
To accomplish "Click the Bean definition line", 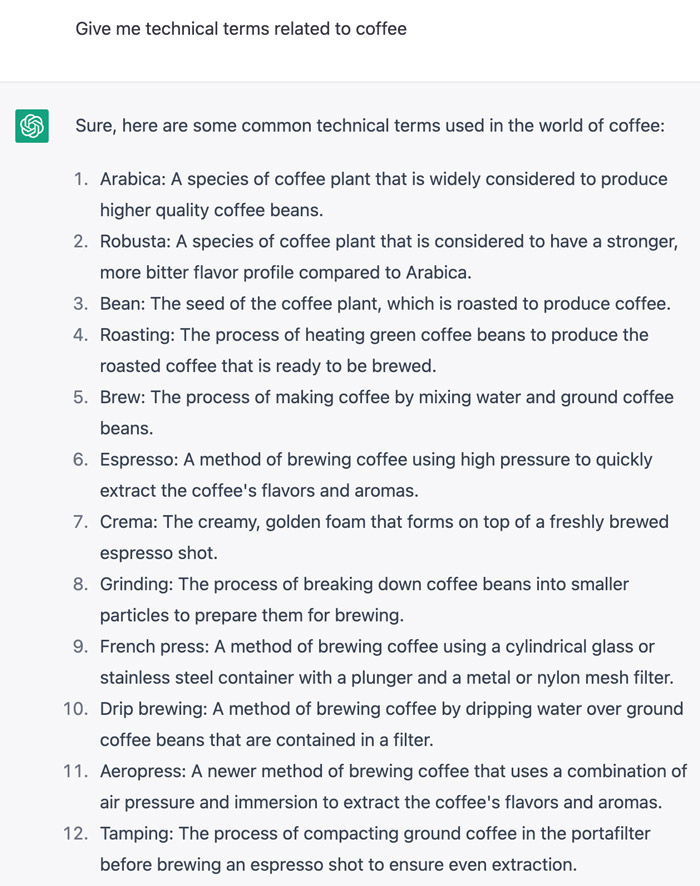I will pos(385,303).
